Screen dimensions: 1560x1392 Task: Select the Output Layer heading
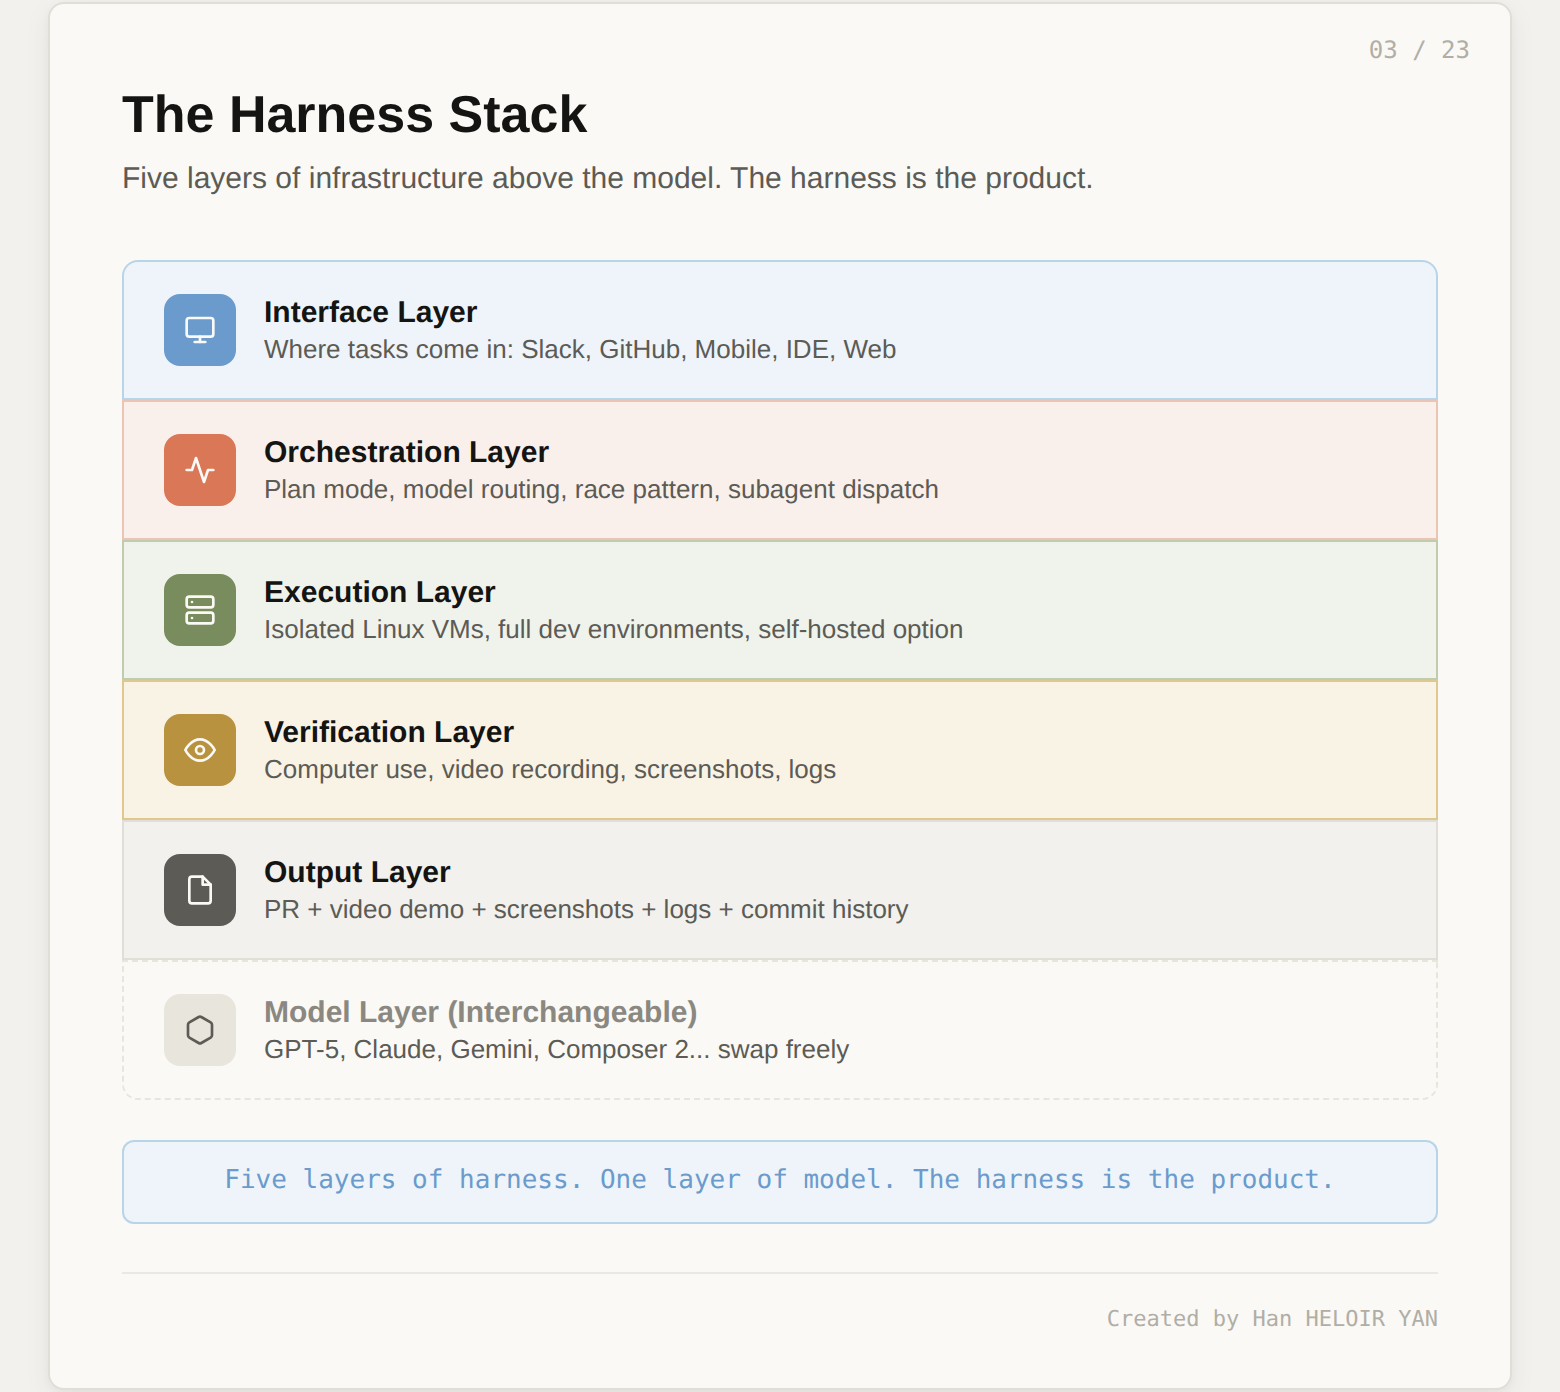(357, 872)
